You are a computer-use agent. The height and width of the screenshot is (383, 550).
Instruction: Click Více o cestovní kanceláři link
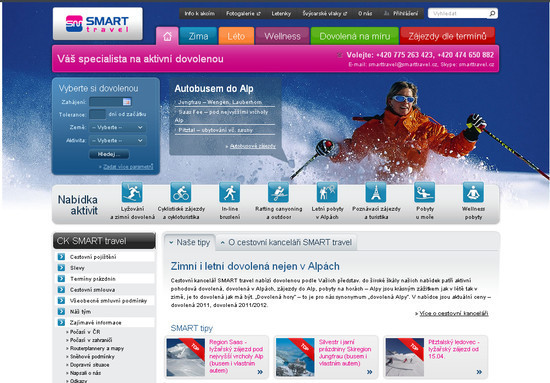454,313
